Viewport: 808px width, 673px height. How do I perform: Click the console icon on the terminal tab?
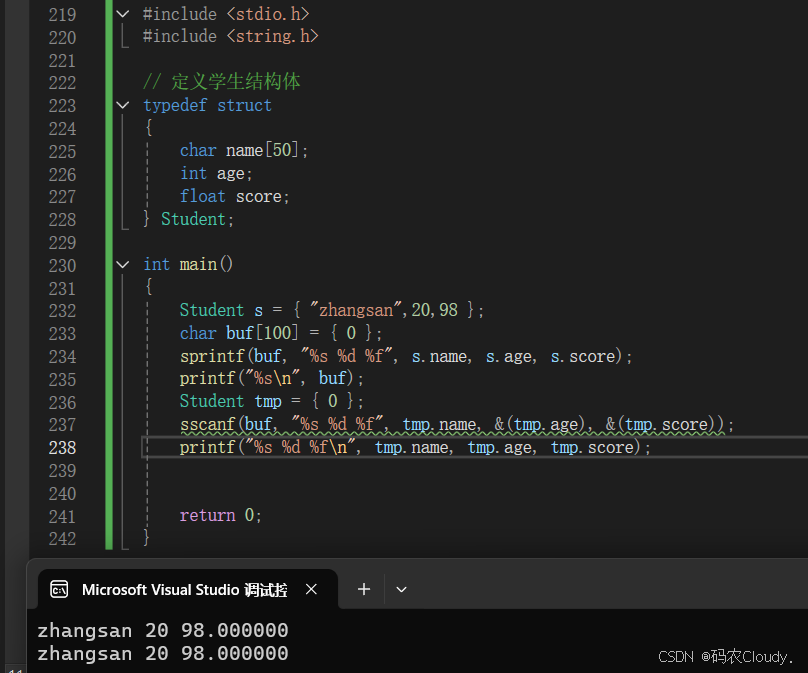(x=60, y=589)
